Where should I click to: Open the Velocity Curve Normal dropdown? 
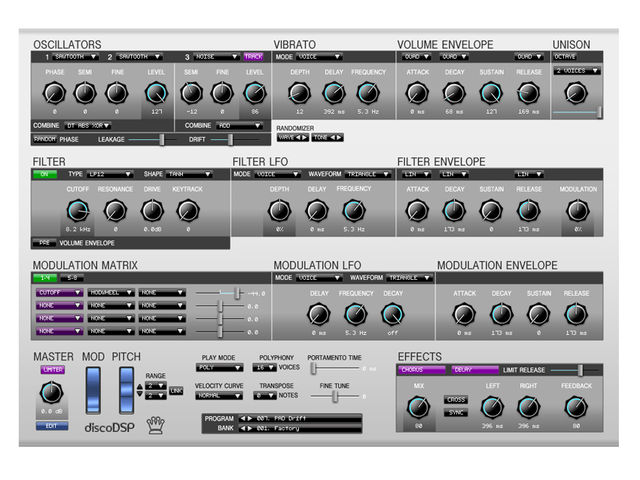click(219, 396)
